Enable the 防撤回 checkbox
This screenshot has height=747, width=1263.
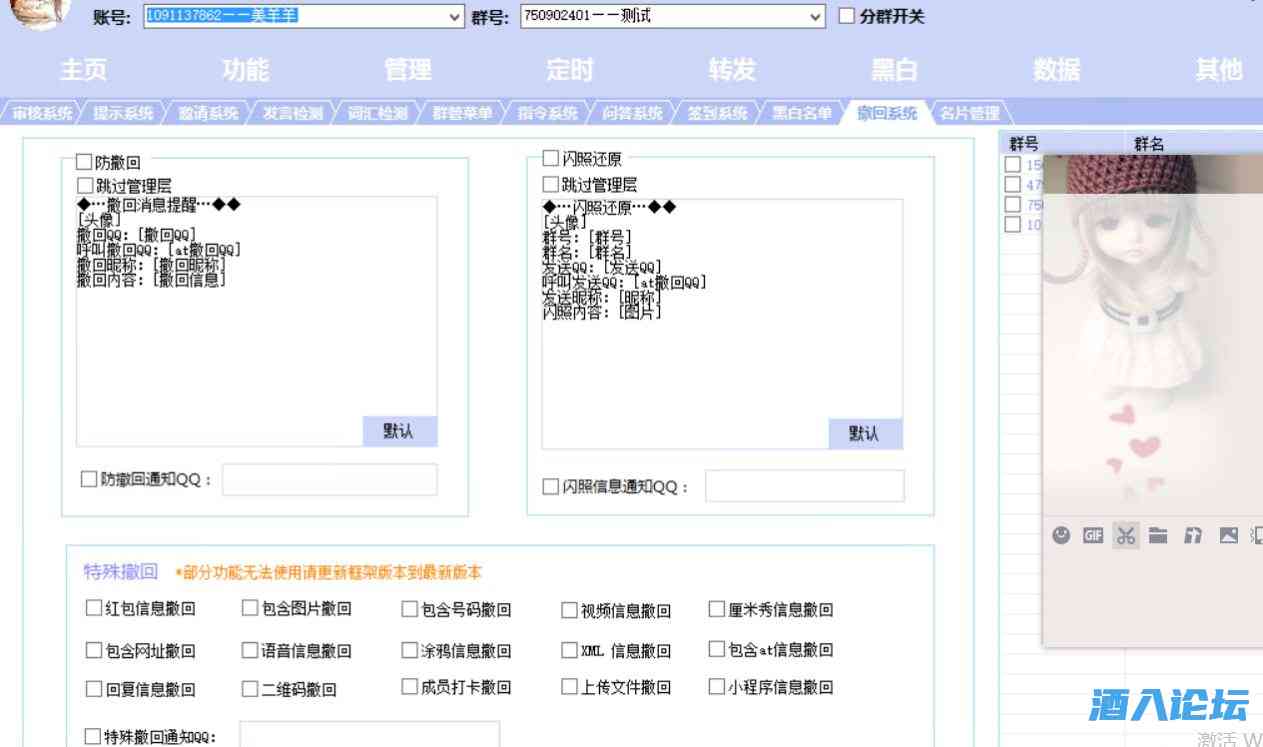(84, 162)
